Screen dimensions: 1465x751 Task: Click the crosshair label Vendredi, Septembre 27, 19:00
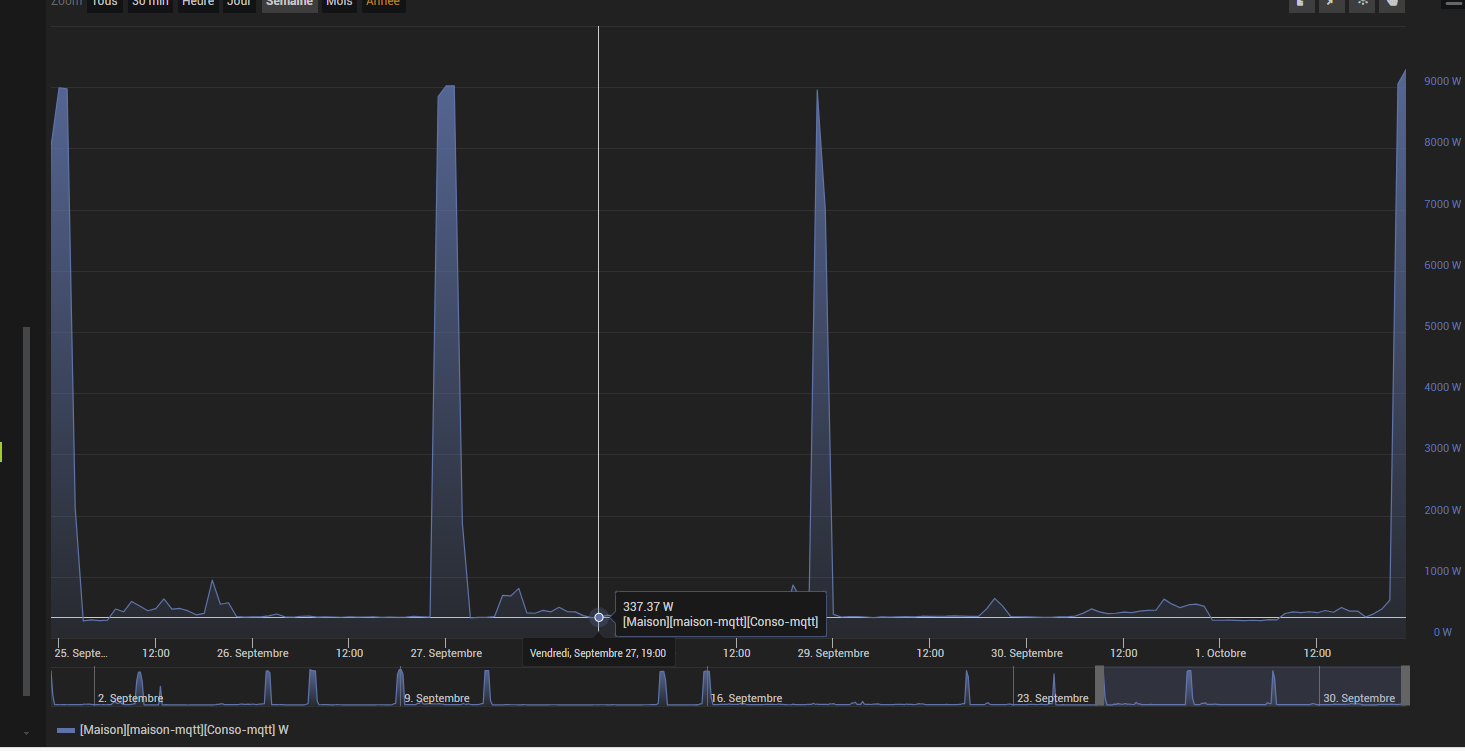[598, 653]
